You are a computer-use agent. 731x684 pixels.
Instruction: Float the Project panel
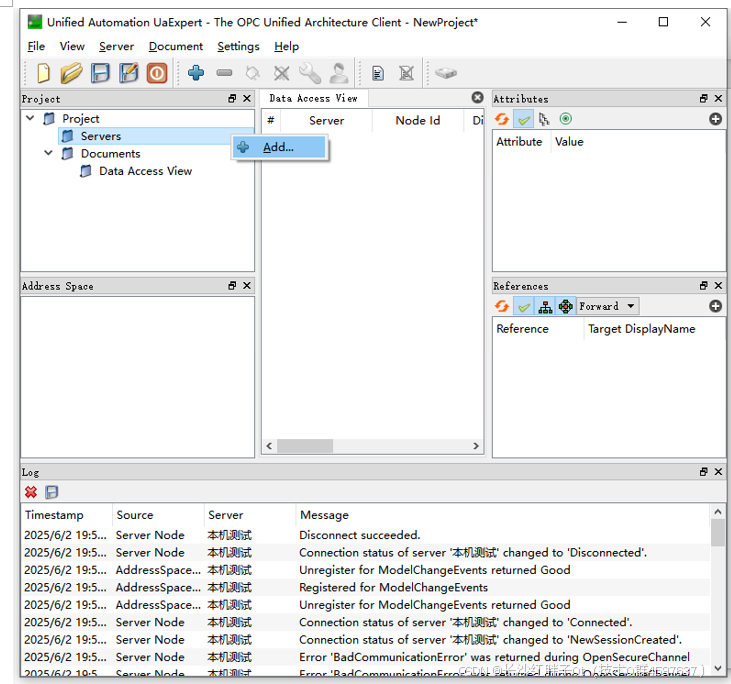232,98
